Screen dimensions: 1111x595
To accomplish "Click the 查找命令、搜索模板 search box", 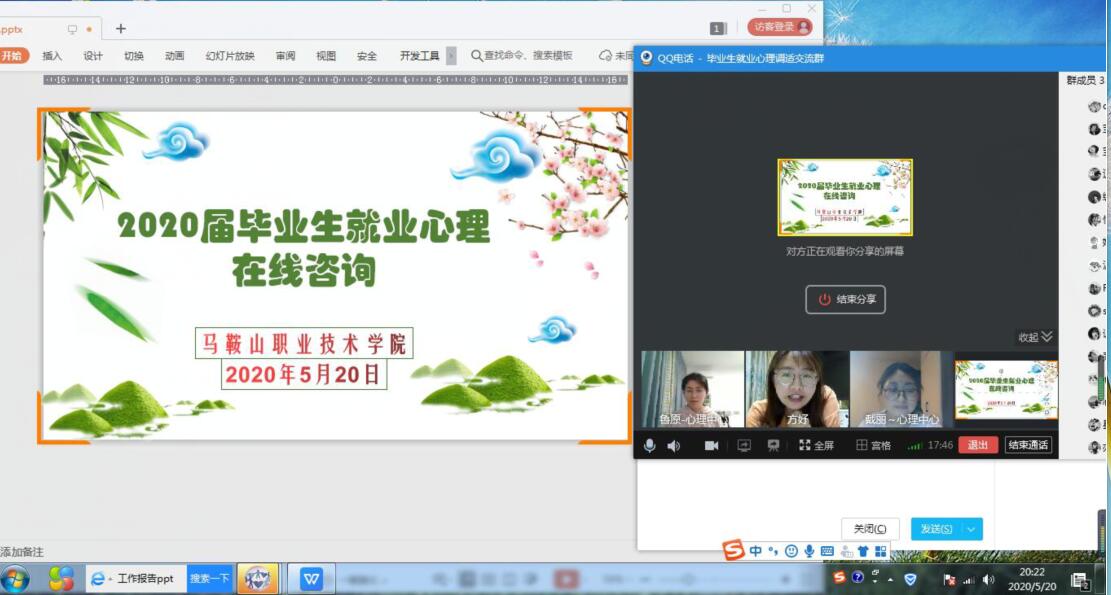I will pyautogui.click(x=522, y=55).
